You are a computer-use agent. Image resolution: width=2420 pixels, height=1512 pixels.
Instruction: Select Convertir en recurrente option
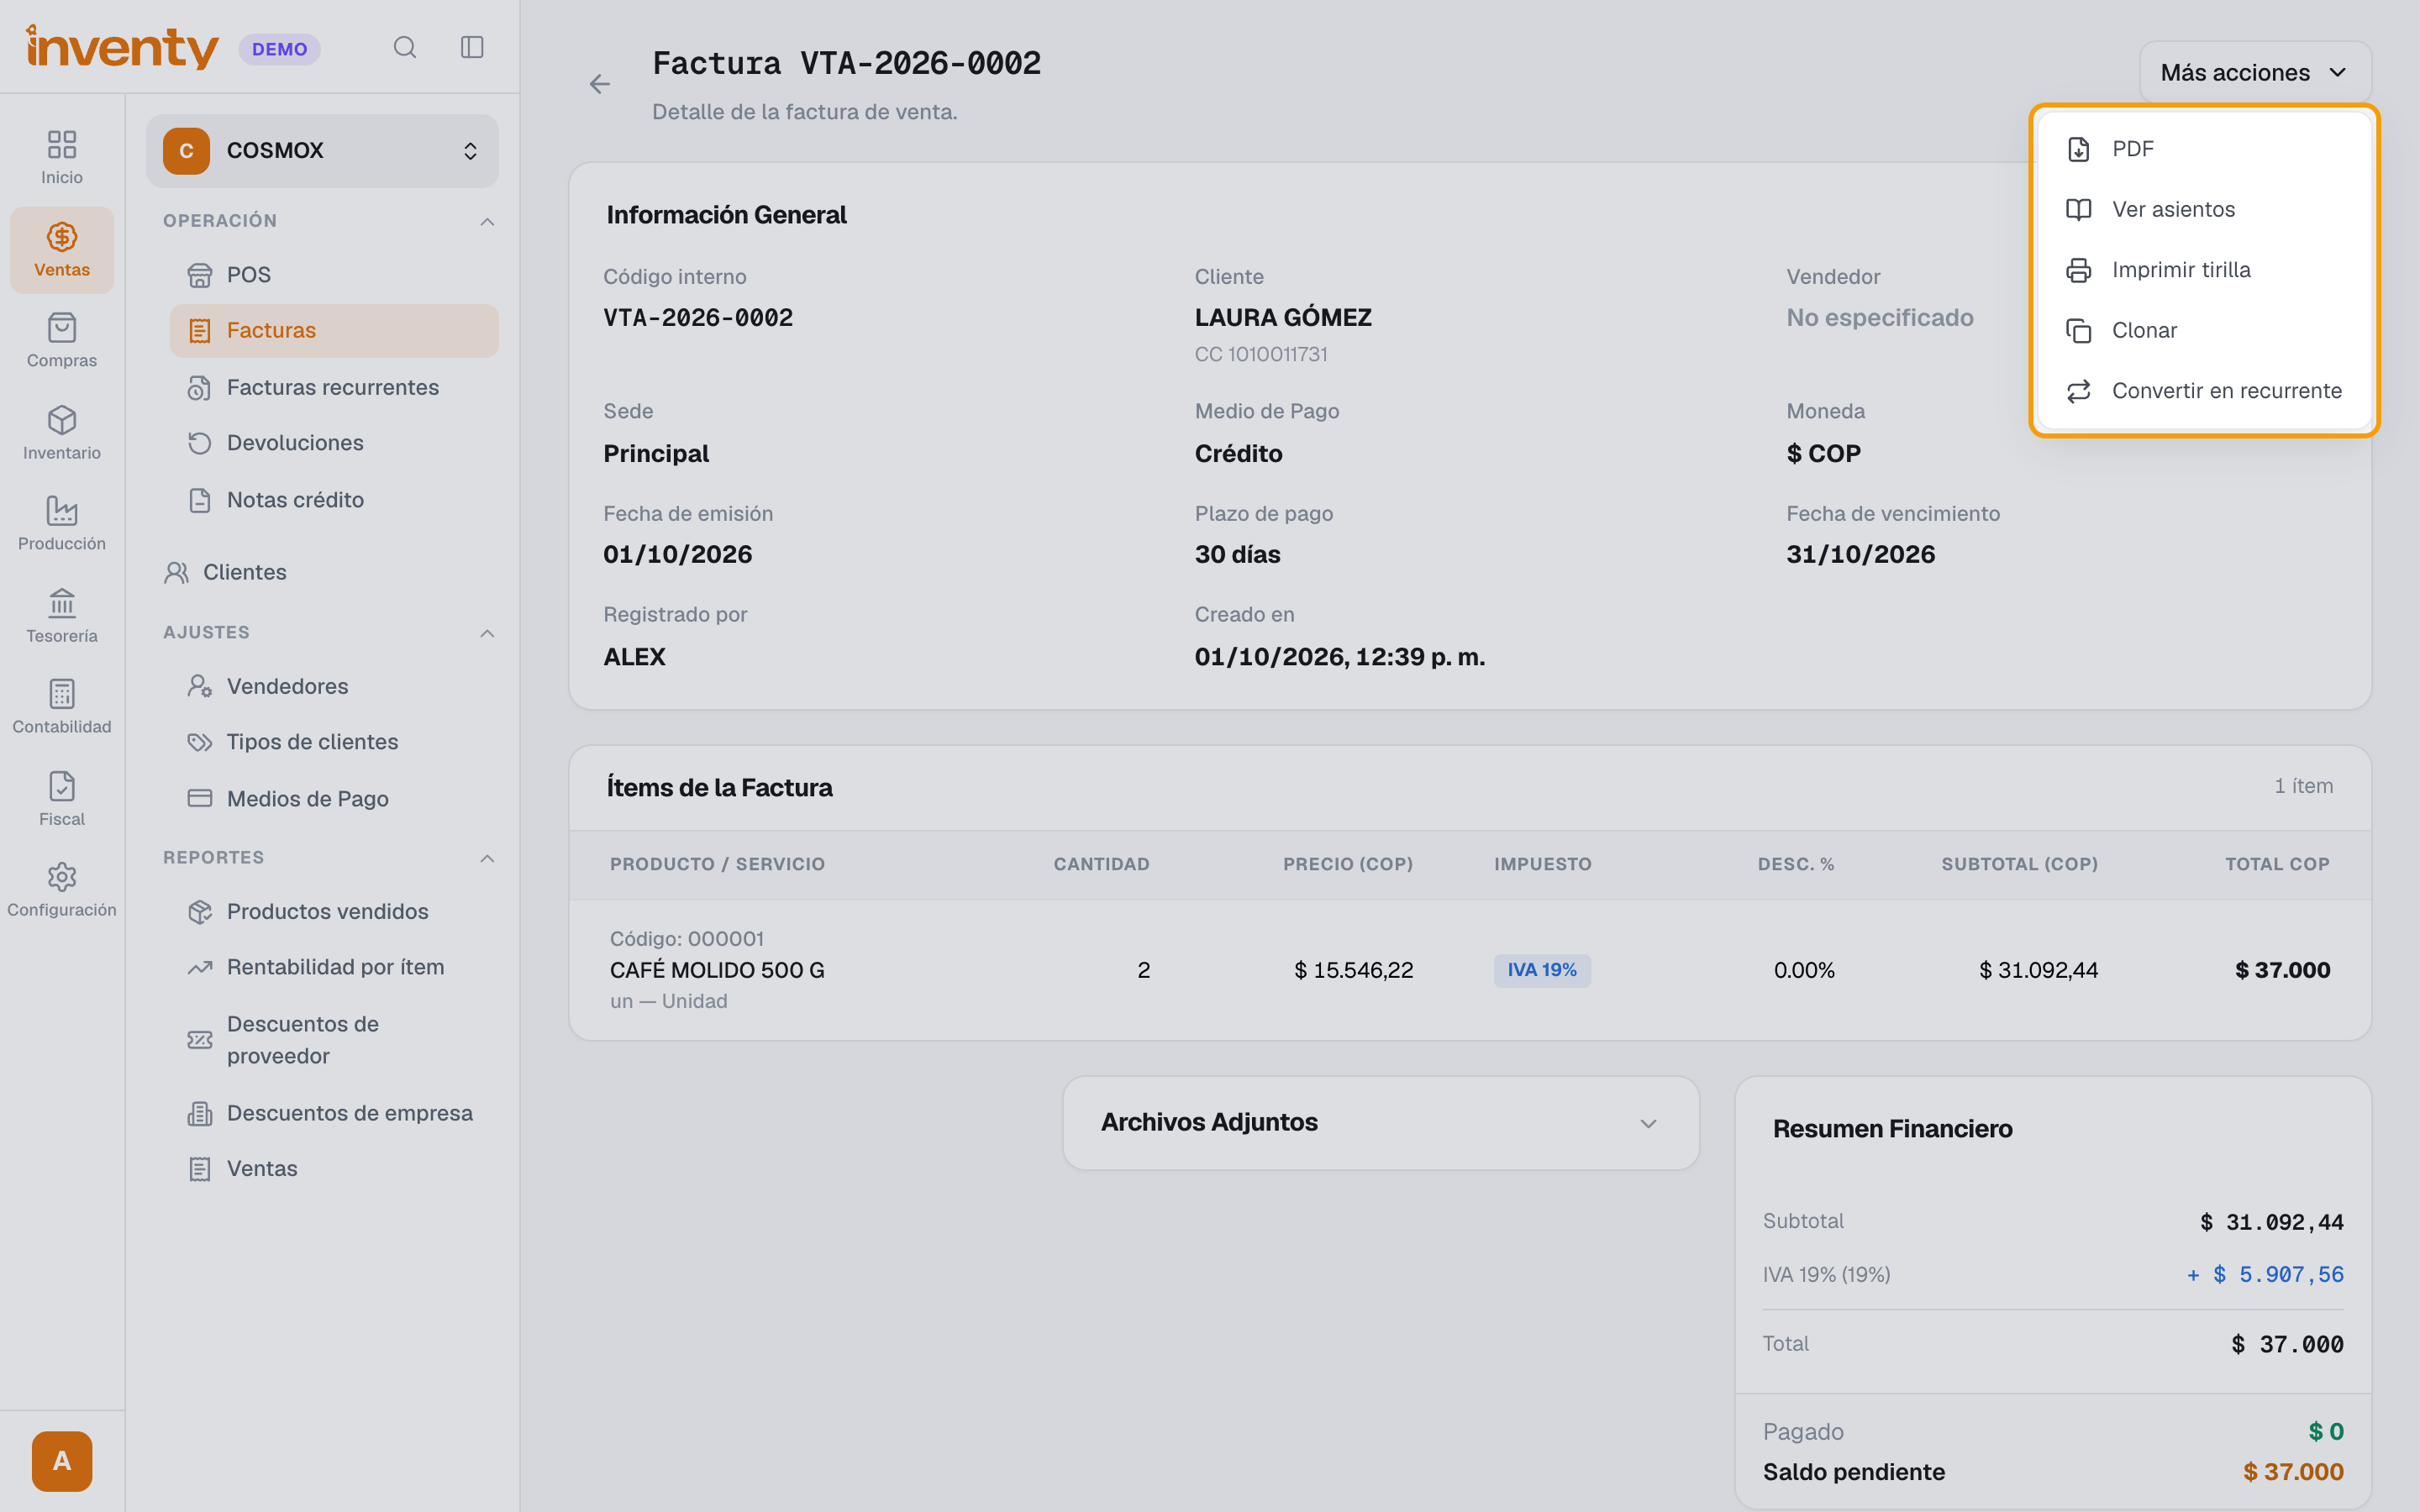click(x=2204, y=391)
